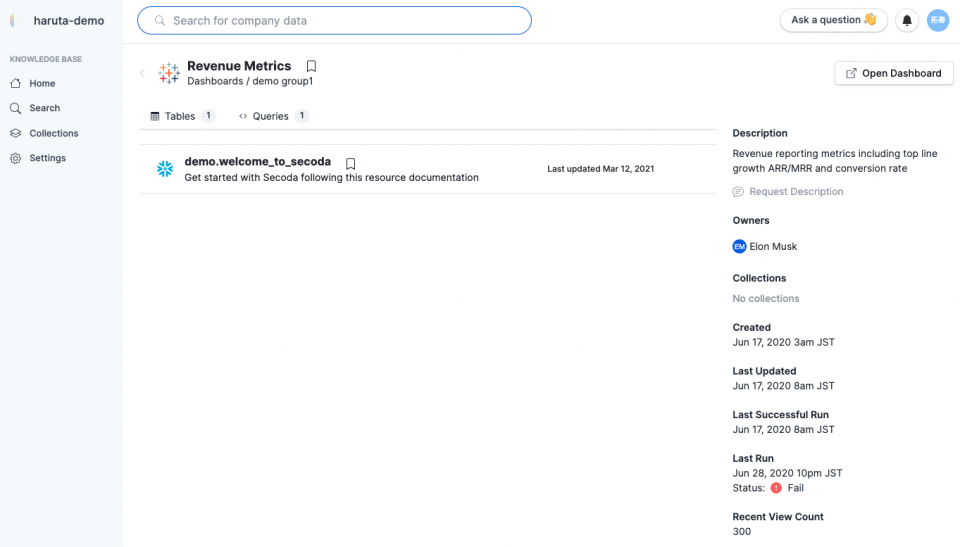Screen dimensions: 960x547
Task: Bookmark the Revenue Metrics dashboard
Action: coord(311,66)
